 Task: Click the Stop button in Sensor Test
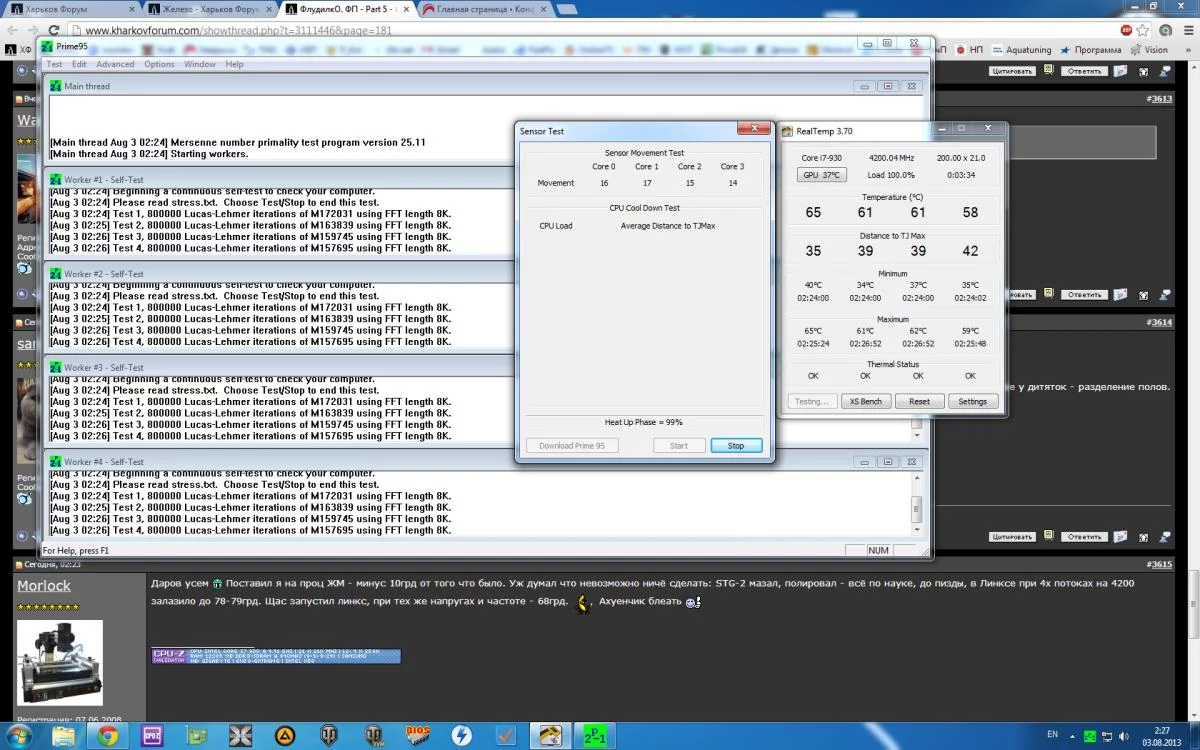736,446
